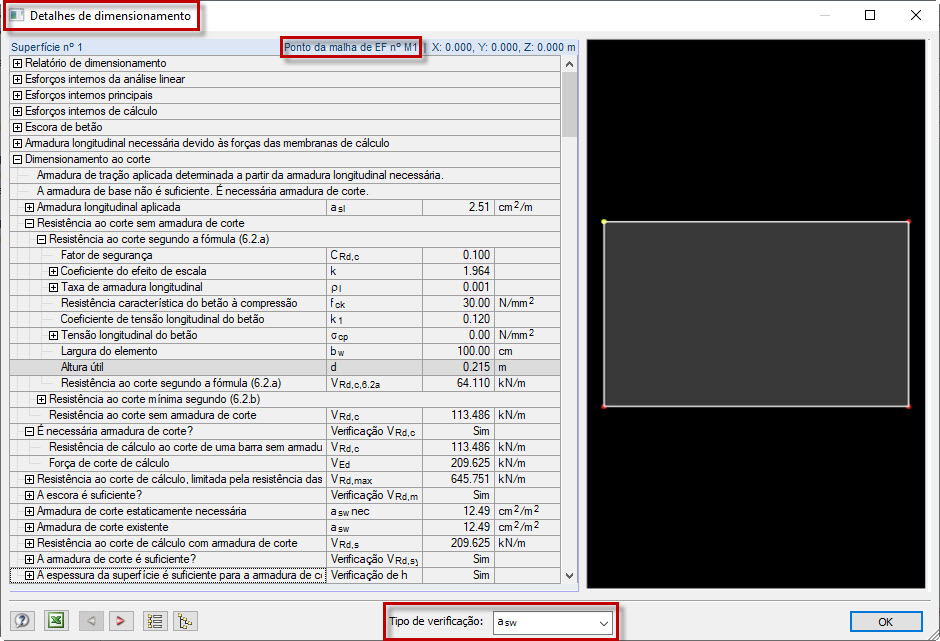
Task: Switch to tree structure view icon
Action: click(x=184, y=620)
